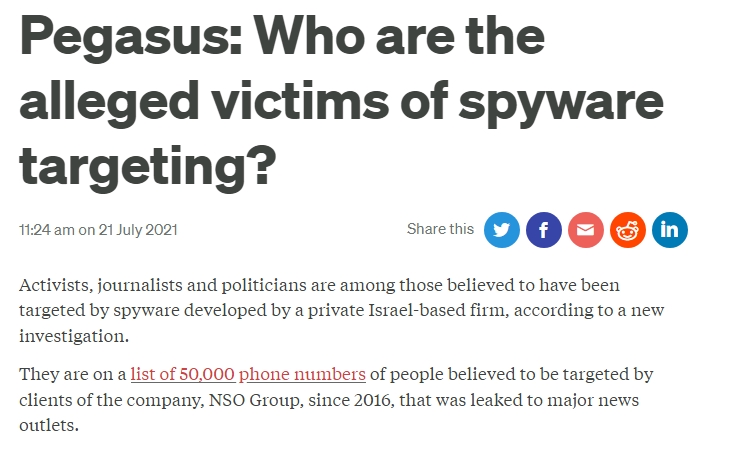
Task: Click the "Share this" label
Action: click(440, 229)
